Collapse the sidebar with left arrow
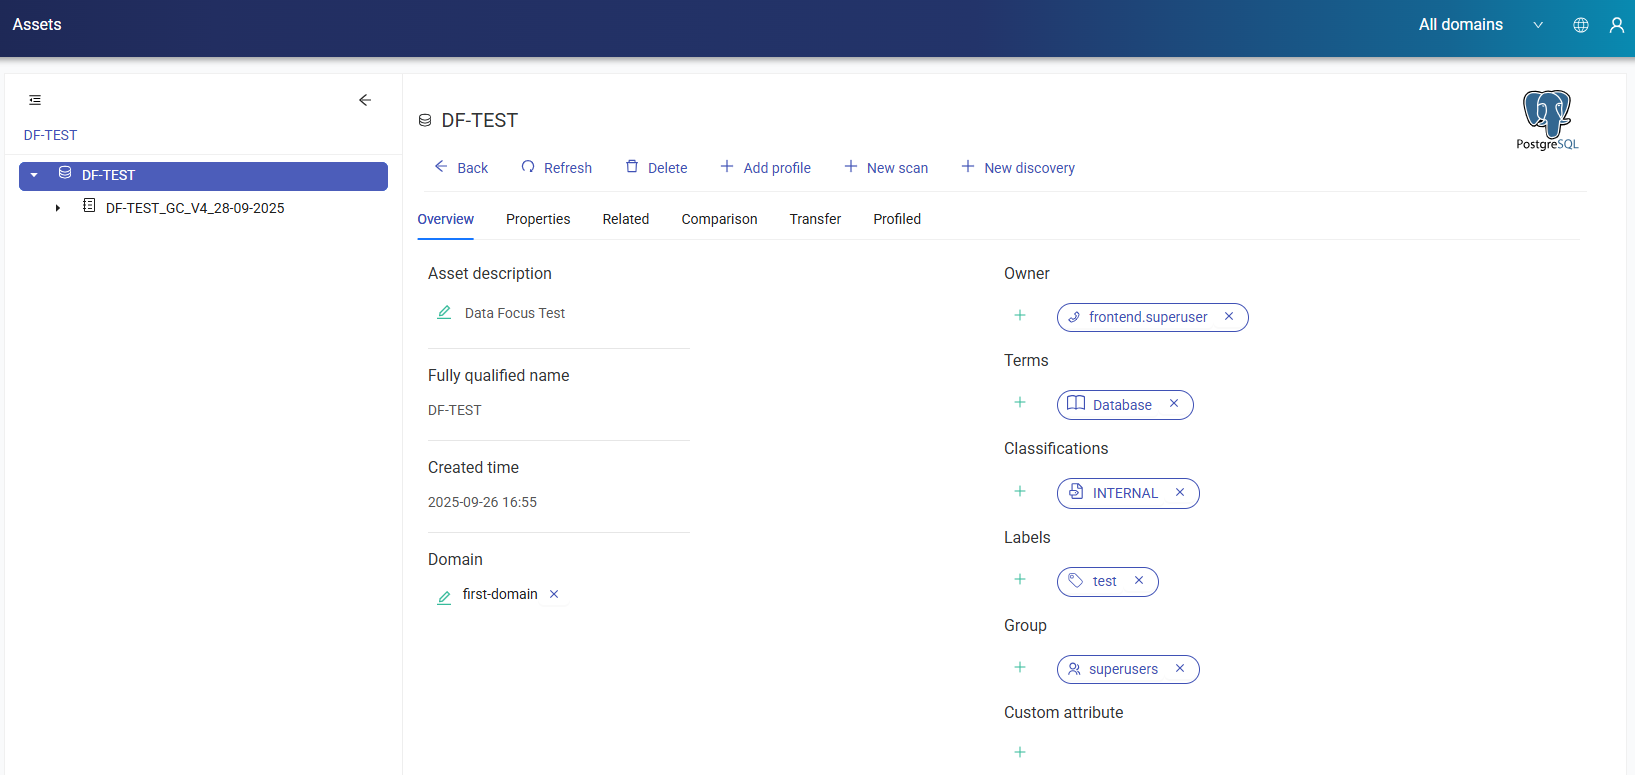The width and height of the screenshot is (1635, 775). pyautogui.click(x=365, y=100)
